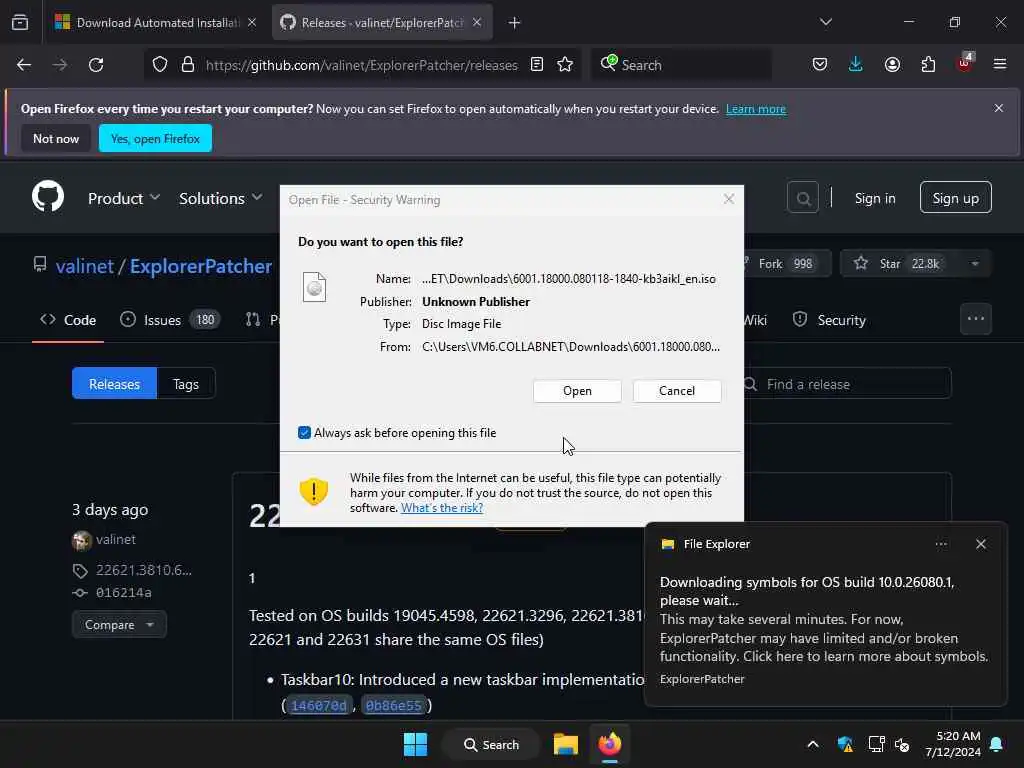
Task: Open the Firefox hamburger menu
Action: coord(1000,65)
